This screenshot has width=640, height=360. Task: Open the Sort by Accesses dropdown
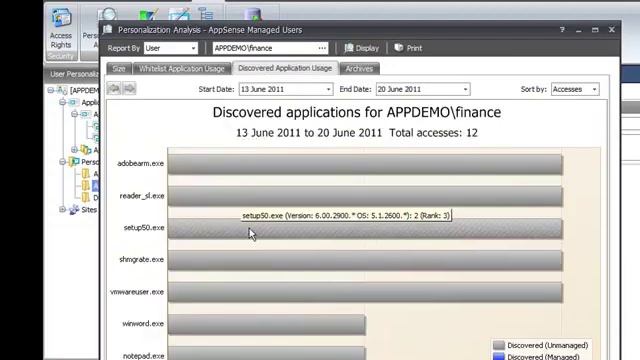(x=594, y=89)
